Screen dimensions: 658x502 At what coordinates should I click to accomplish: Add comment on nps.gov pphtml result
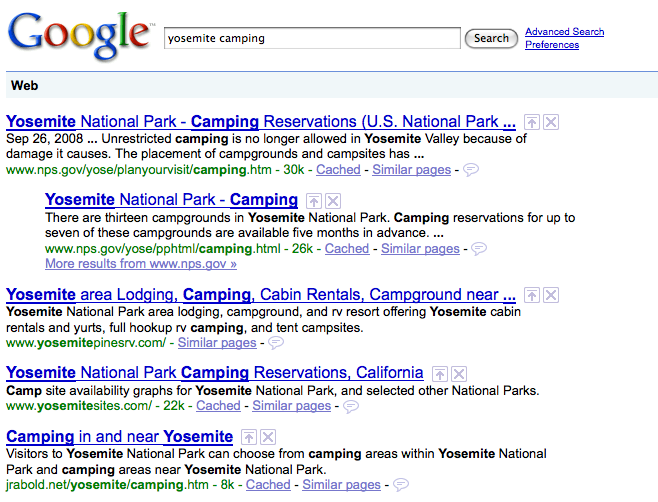(479, 249)
